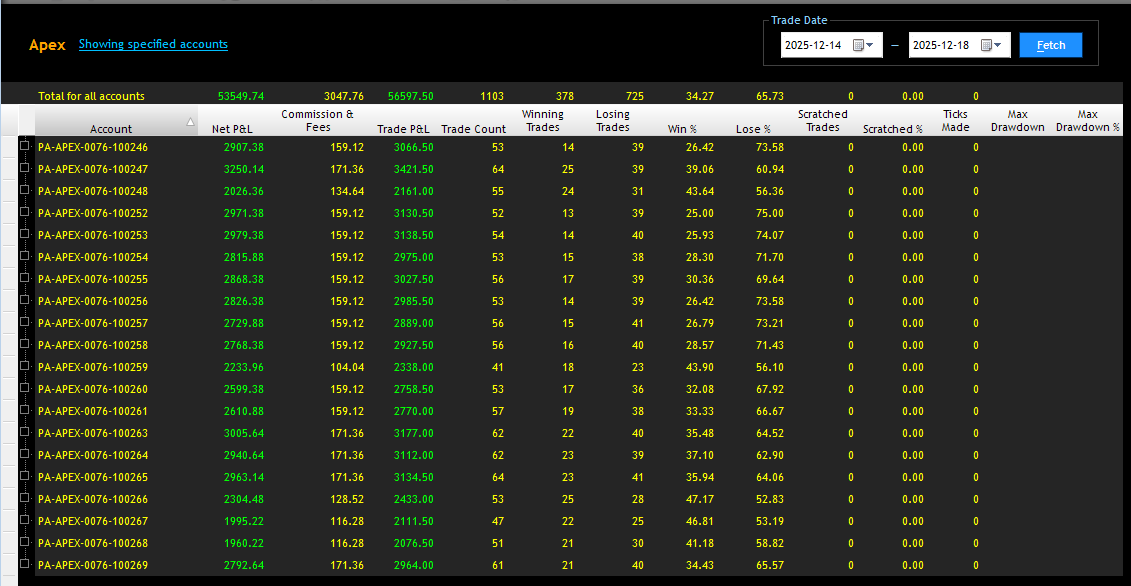Image resolution: width=1131 pixels, height=586 pixels.
Task: Expand row PA-APEX-0076-100263
Action: (25, 432)
